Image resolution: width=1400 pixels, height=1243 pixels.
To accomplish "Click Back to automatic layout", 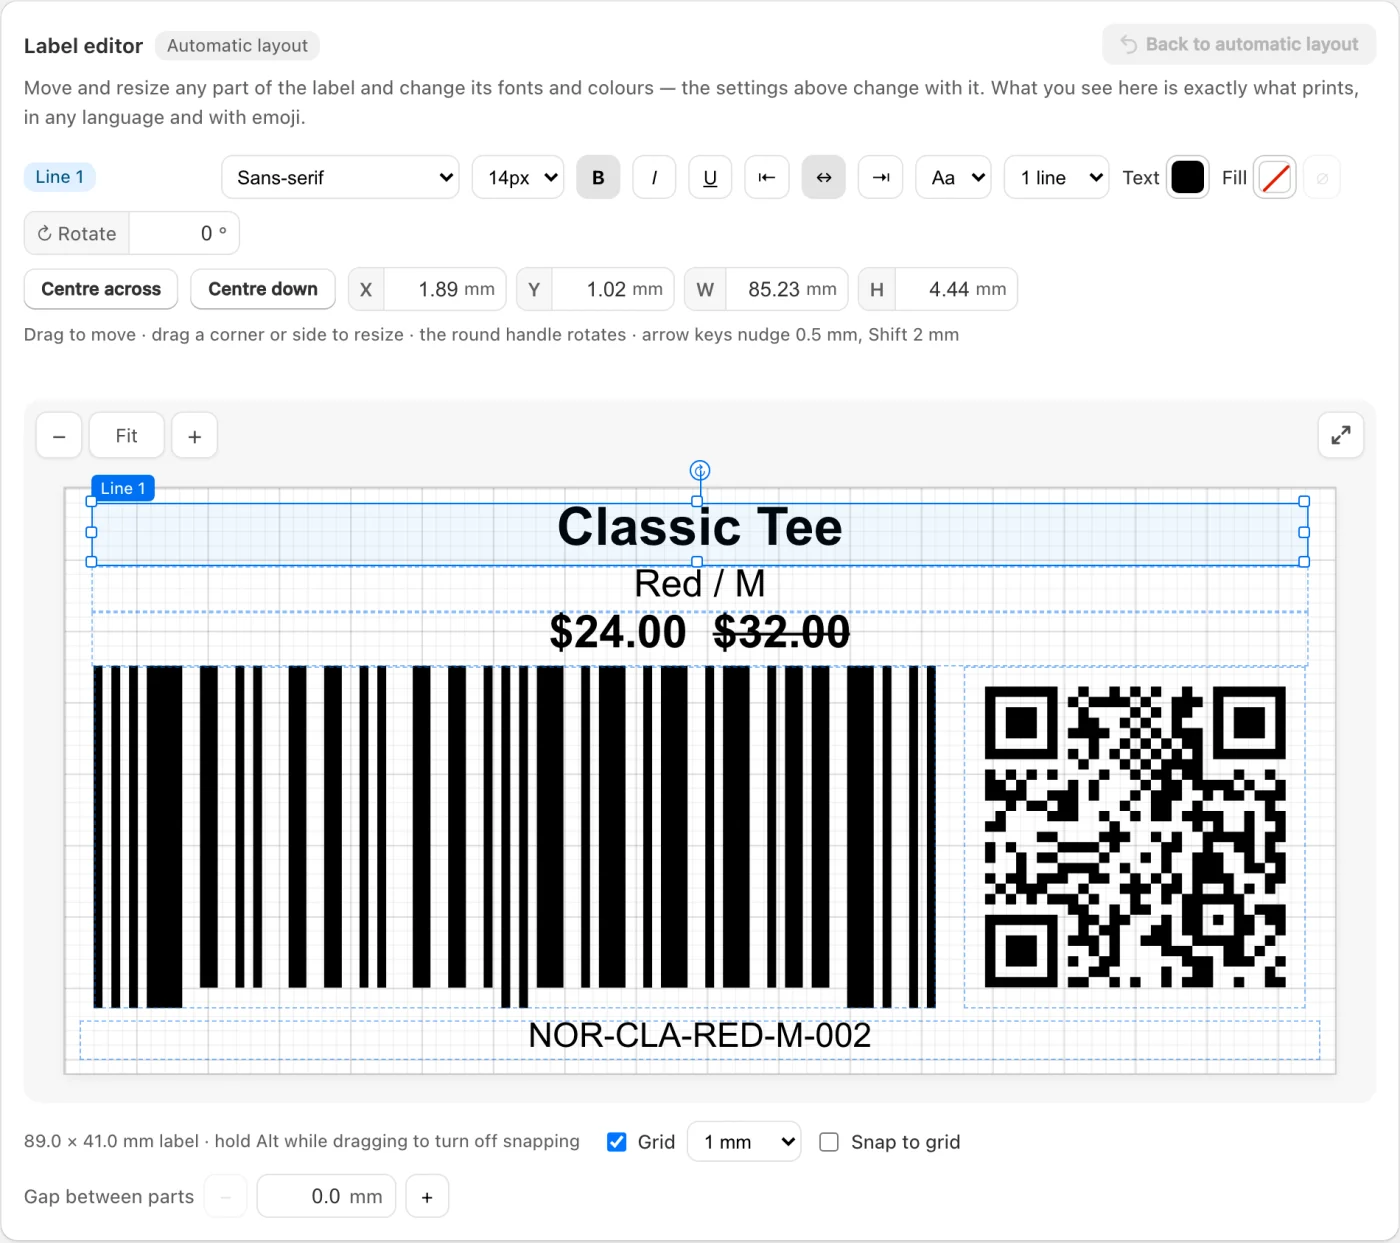I will (1240, 45).
